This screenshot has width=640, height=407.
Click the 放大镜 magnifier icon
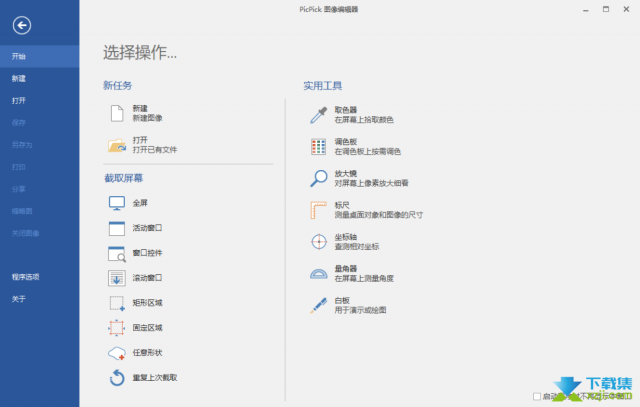[x=318, y=178]
